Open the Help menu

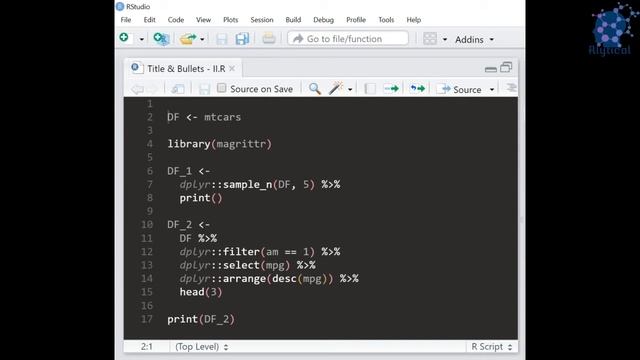click(x=413, y=20)
